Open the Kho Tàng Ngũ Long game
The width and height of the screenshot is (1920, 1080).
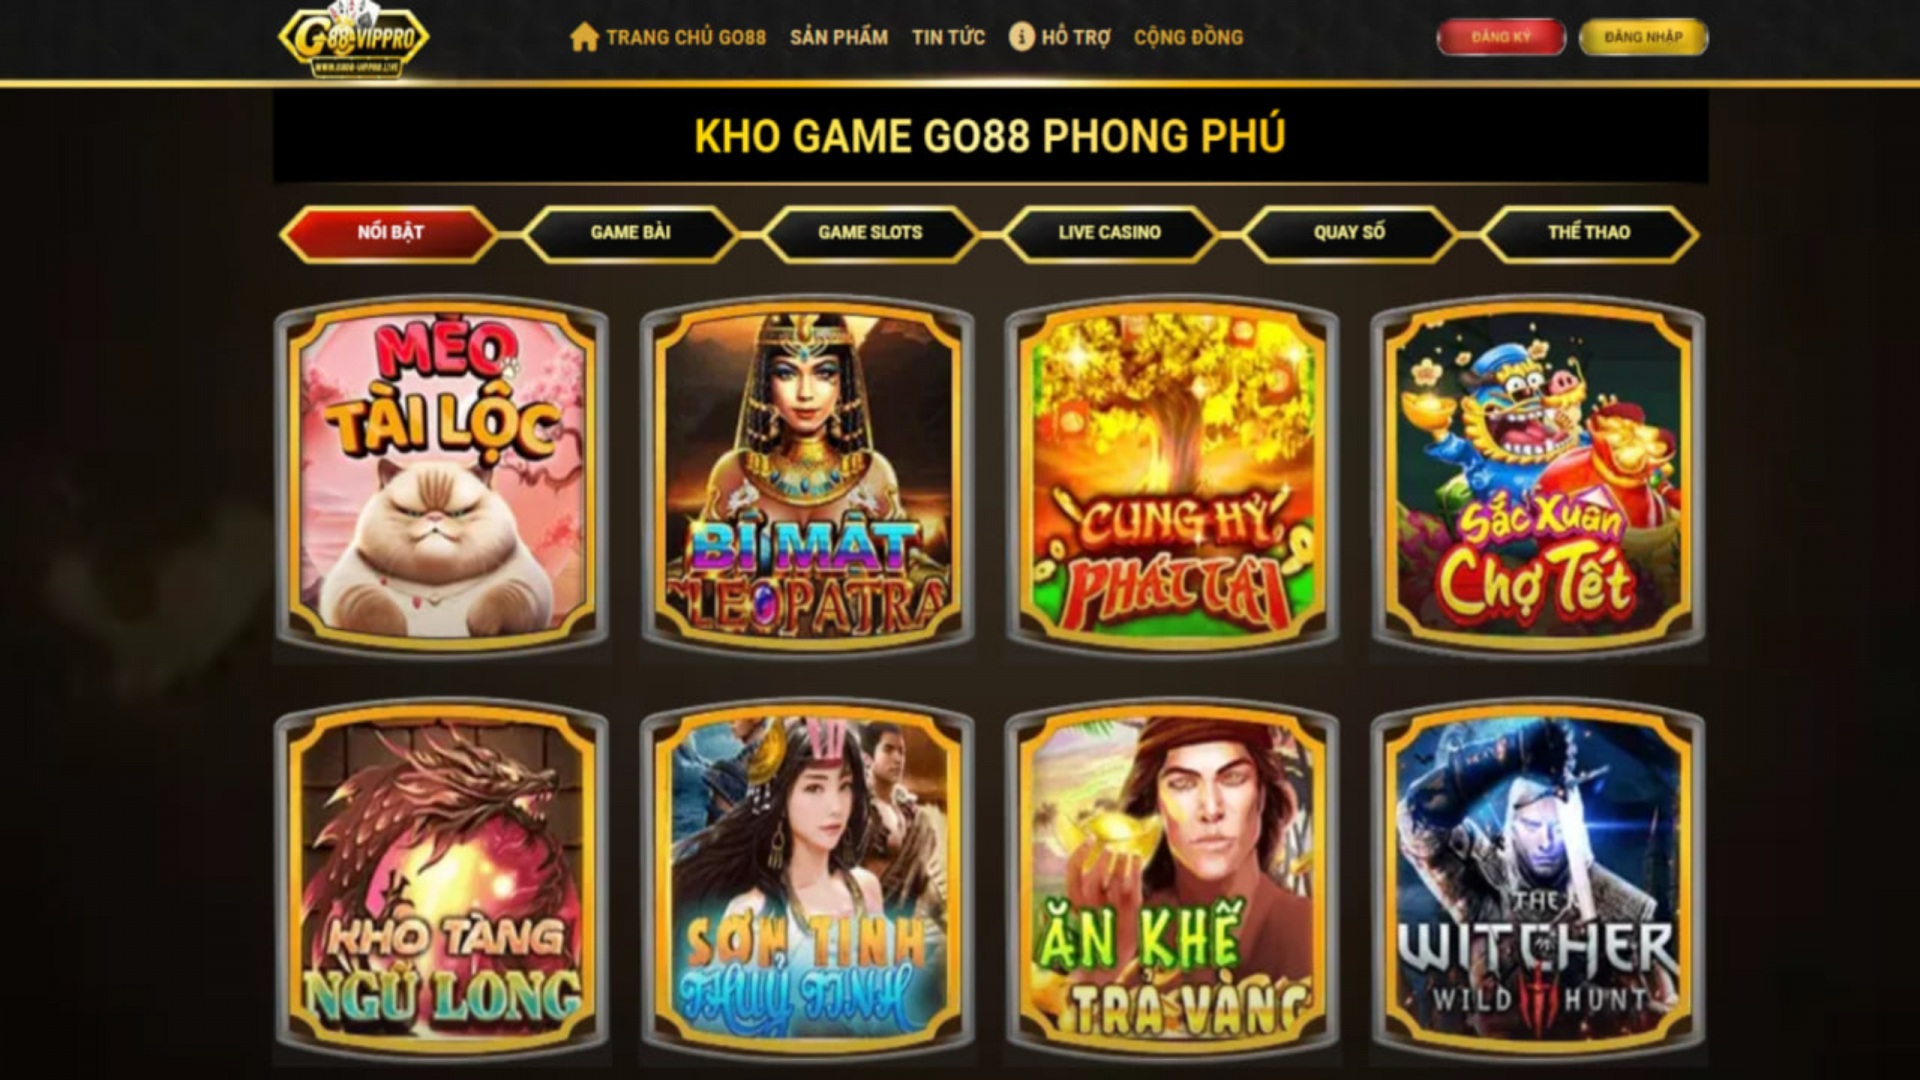[441, 880]
